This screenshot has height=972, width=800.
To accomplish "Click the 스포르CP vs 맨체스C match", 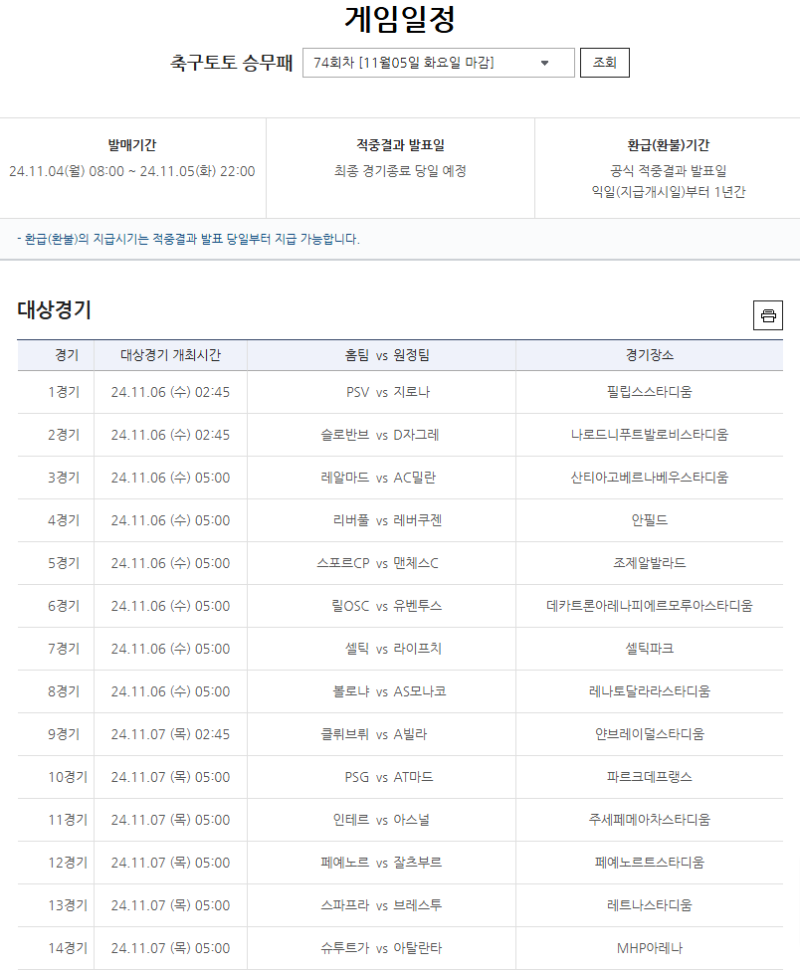I will pyautogui.click(x=377, y=563).
